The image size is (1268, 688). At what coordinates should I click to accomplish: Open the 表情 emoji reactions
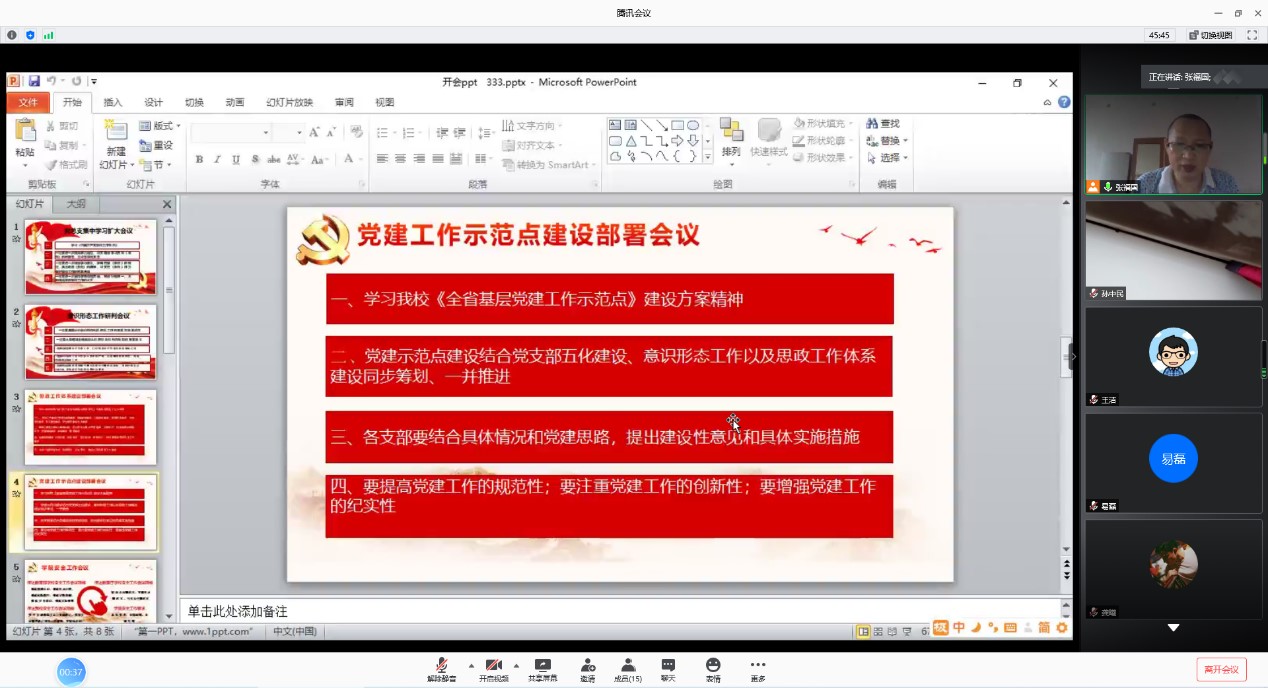(712, 667)
